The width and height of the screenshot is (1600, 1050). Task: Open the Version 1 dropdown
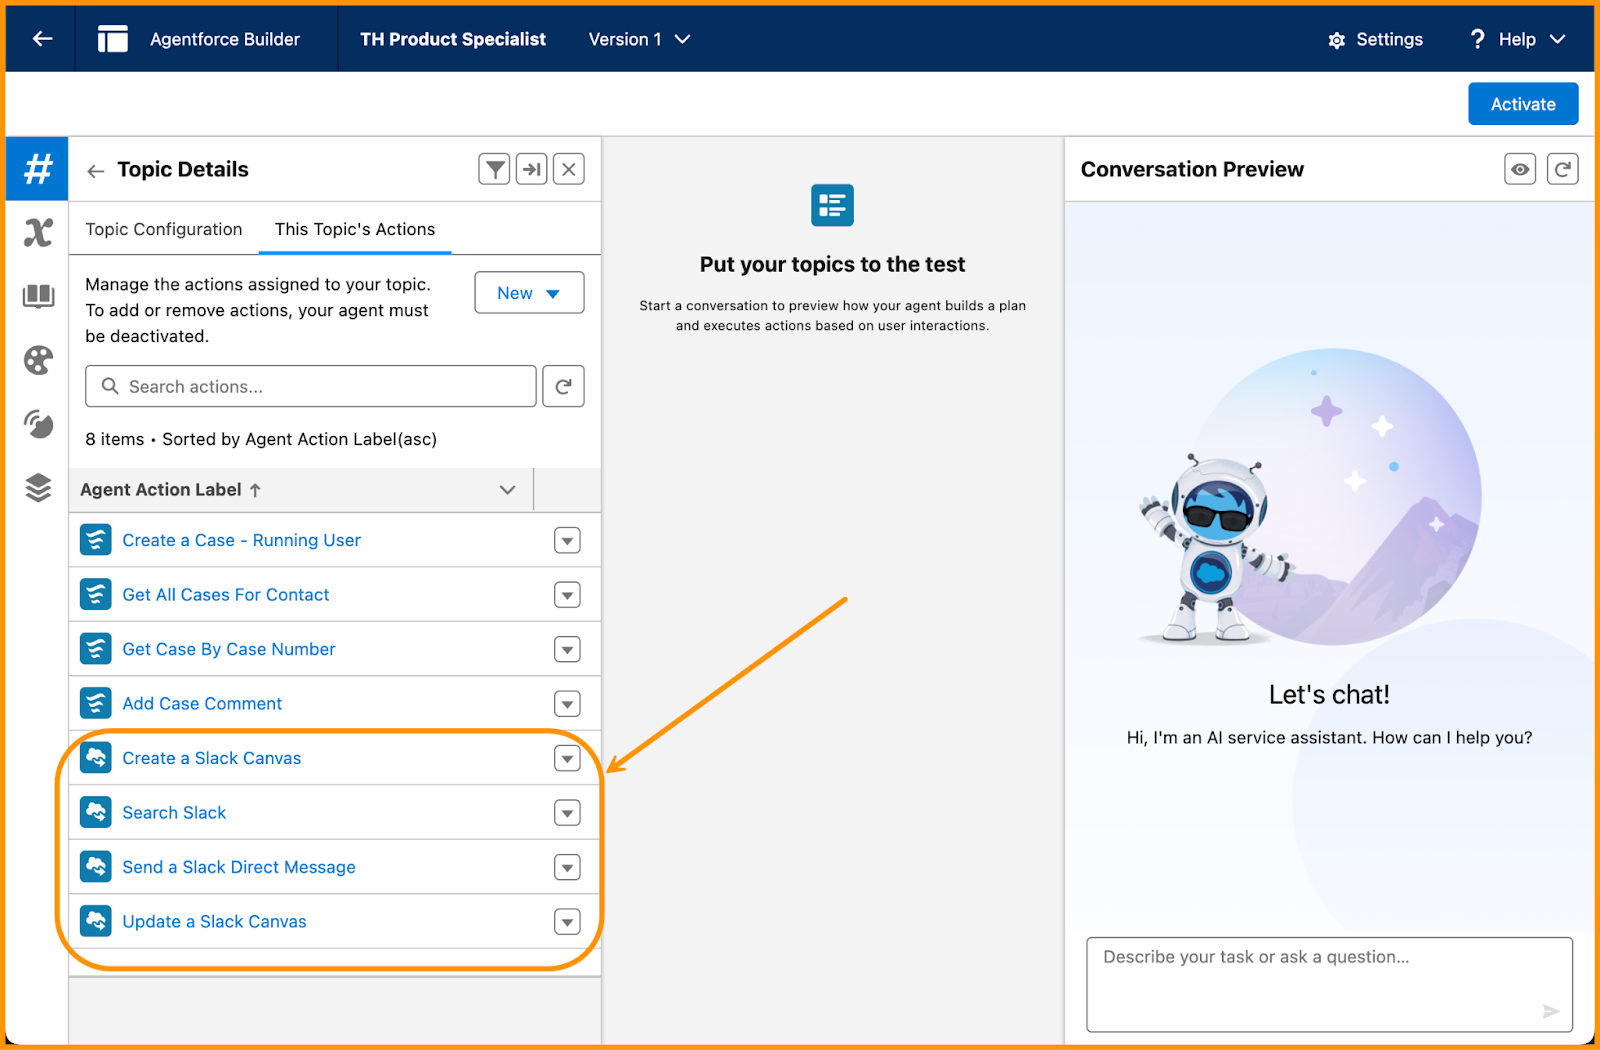[639, 39]
